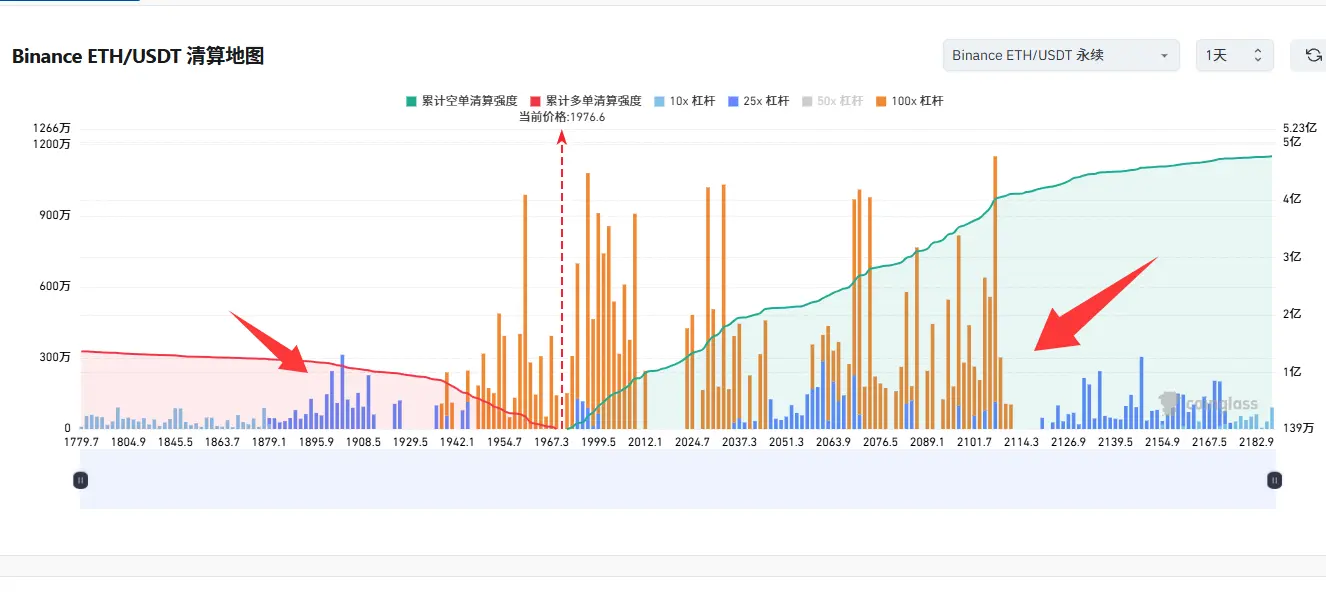Click x-axis label 2089.1
Viewport: 1326px width, 601px height.
click(x=927, y=442)
